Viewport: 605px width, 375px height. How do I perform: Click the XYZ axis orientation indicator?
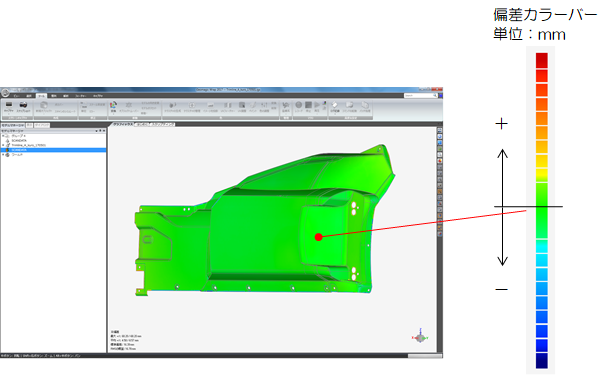pos(420,336)
